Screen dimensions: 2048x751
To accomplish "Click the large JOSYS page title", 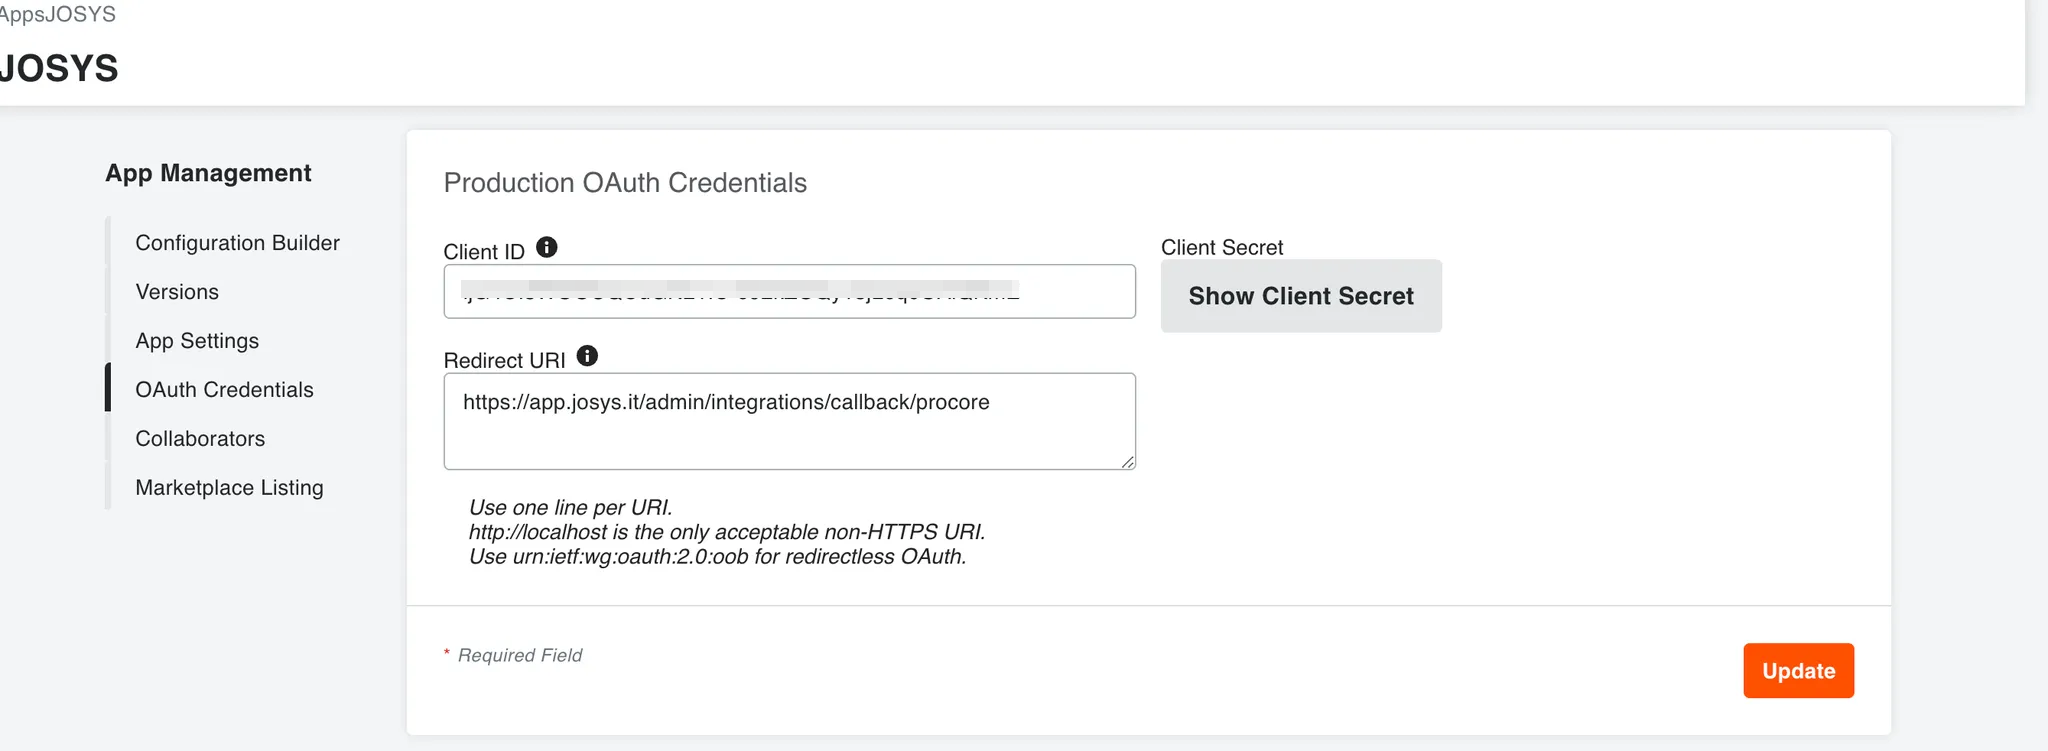I will pyautogui.click(x=59, y=68).
